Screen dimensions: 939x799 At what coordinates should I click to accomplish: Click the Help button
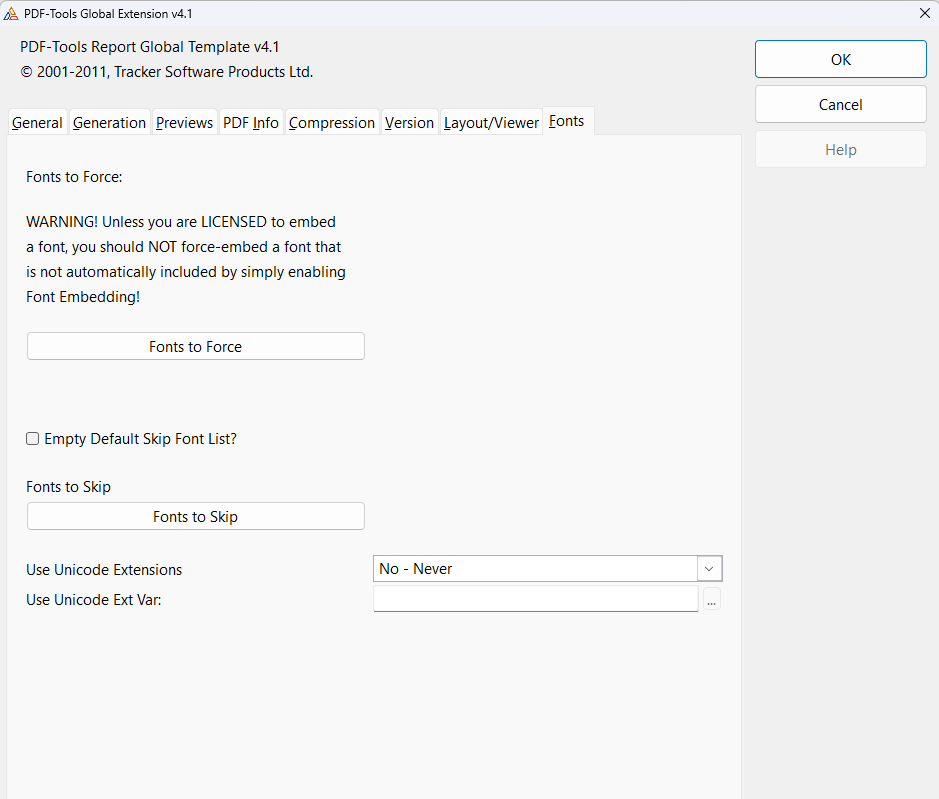pyautogui.click(x=840, y=149)
